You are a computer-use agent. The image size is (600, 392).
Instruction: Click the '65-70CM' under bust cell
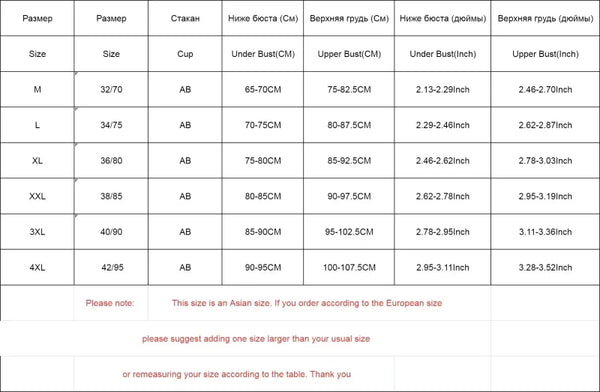pyautogui.click(x=262, y=89)
